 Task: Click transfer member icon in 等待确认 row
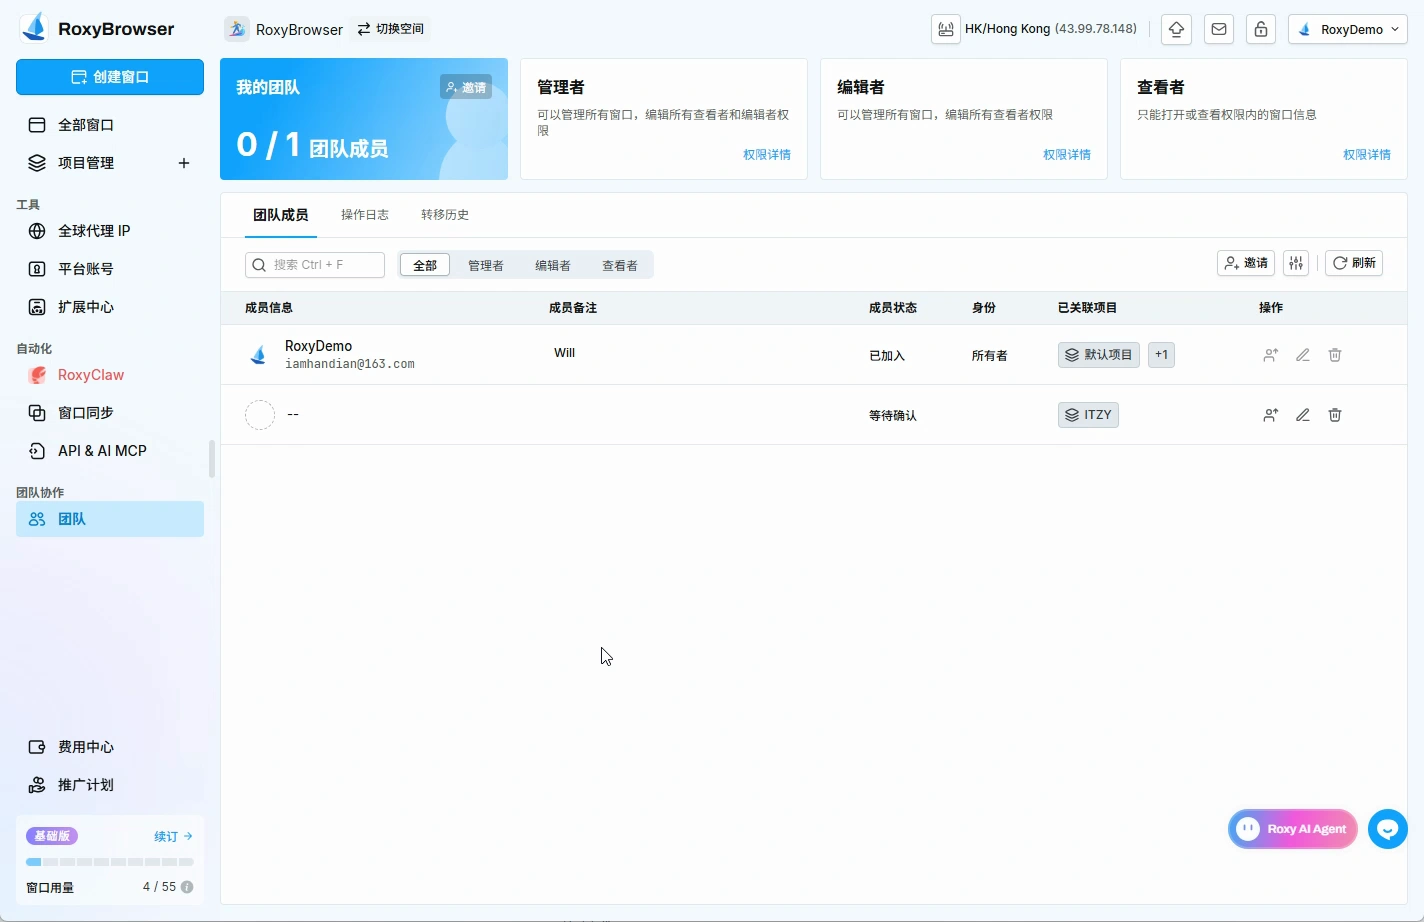[1270, 415]
